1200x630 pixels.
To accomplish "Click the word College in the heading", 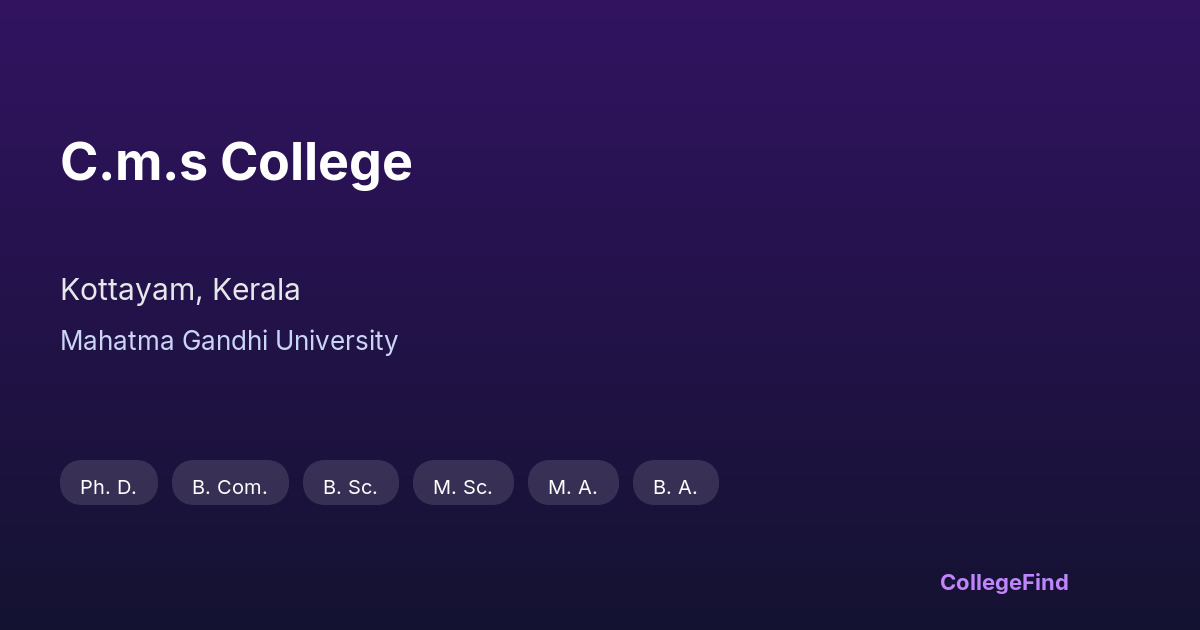I will coord(316,162).
